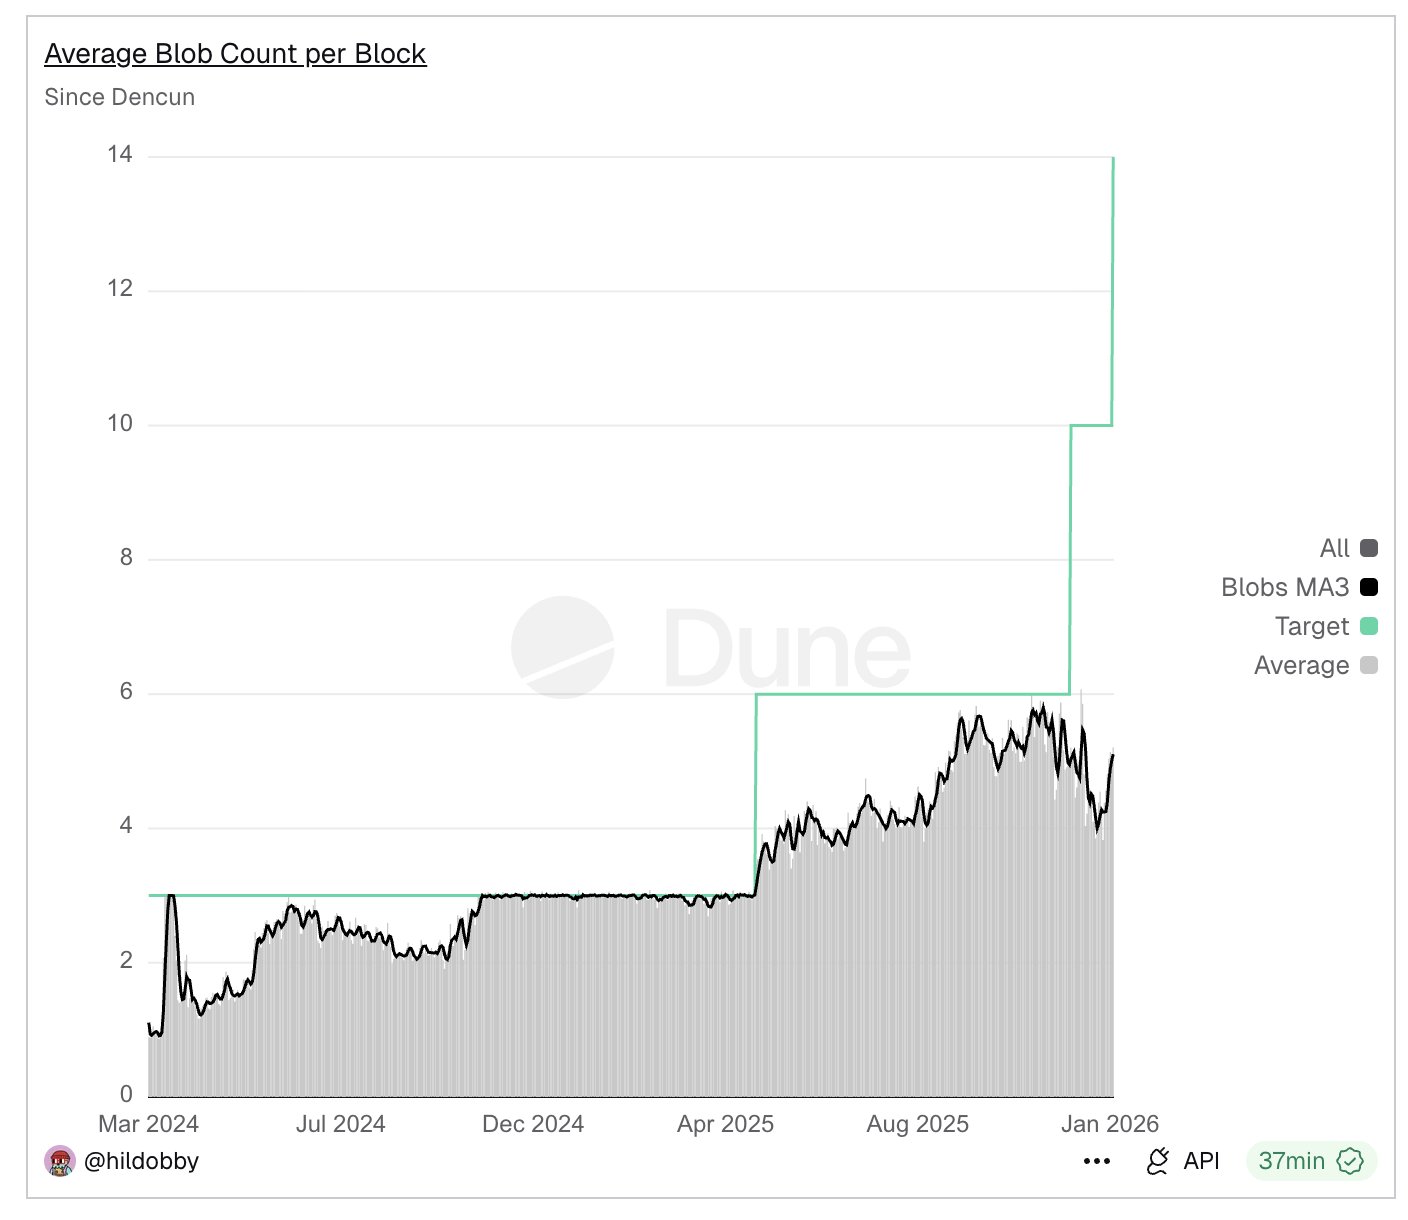Toggle the Target series label
This screenshot has height=1220, width=1408.
pyautogui.click(x=1312, y=626)
